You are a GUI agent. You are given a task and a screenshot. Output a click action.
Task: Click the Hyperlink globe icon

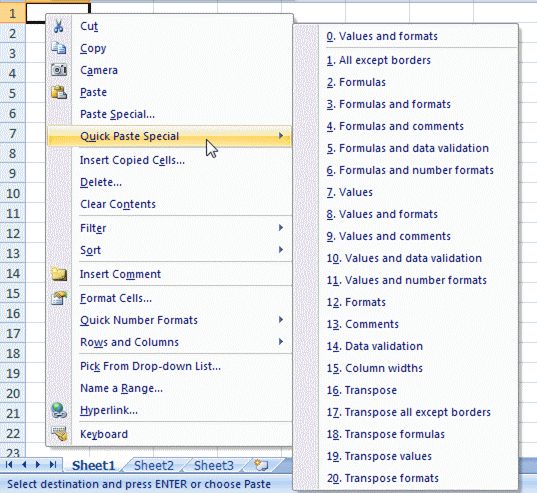pyautogui.click(x=59, y=410)
